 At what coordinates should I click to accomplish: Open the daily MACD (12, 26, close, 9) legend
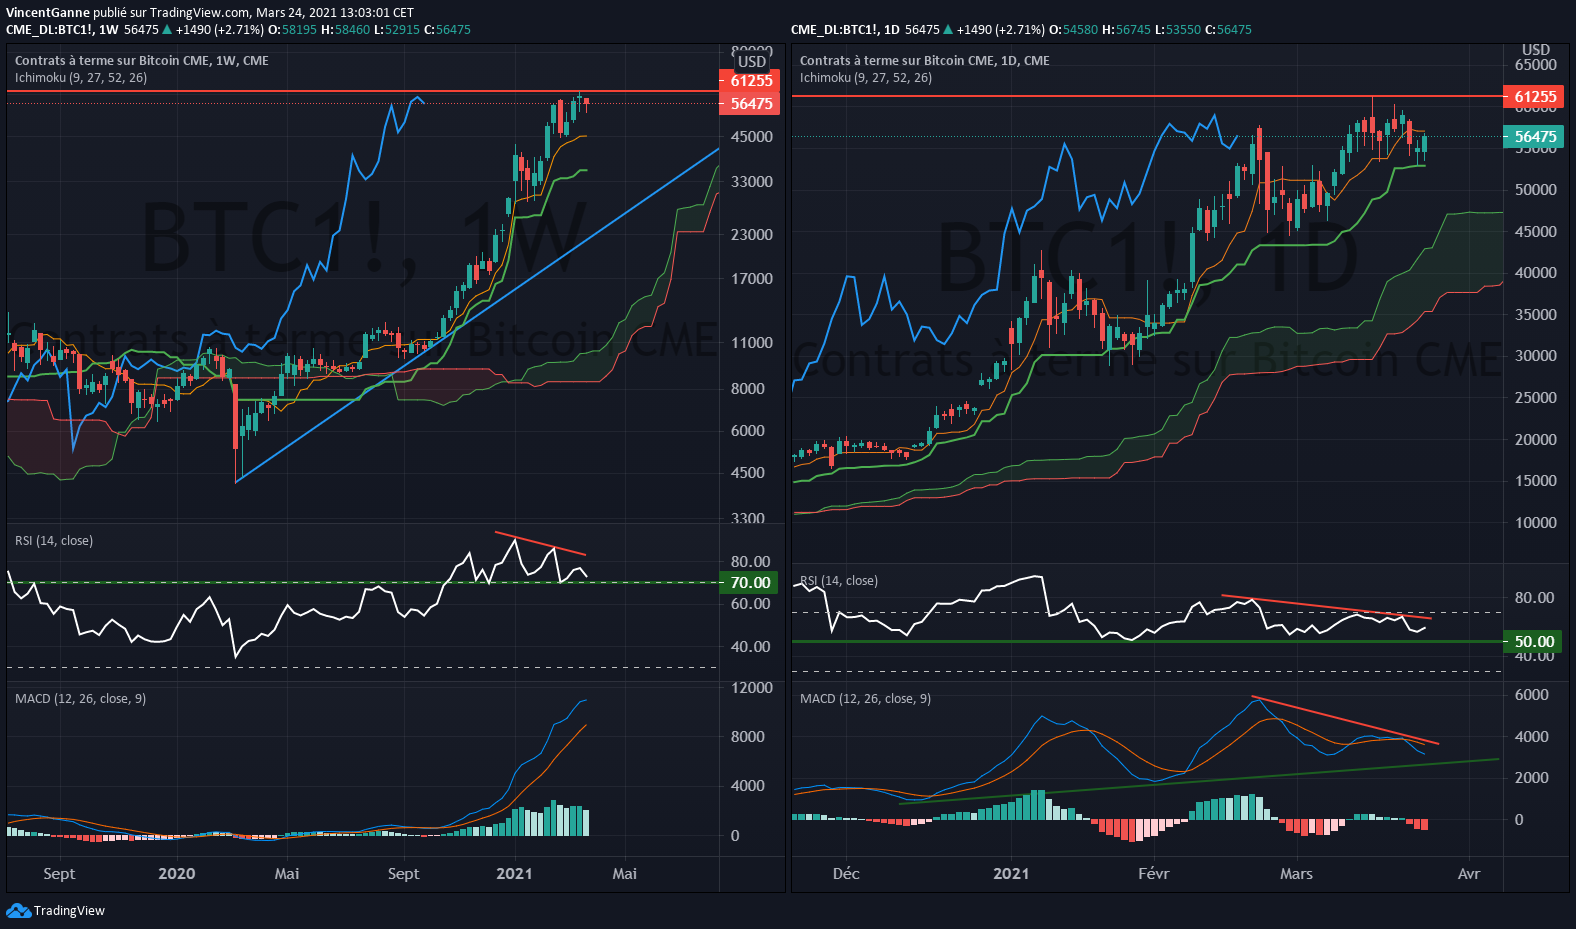[865, 699]
